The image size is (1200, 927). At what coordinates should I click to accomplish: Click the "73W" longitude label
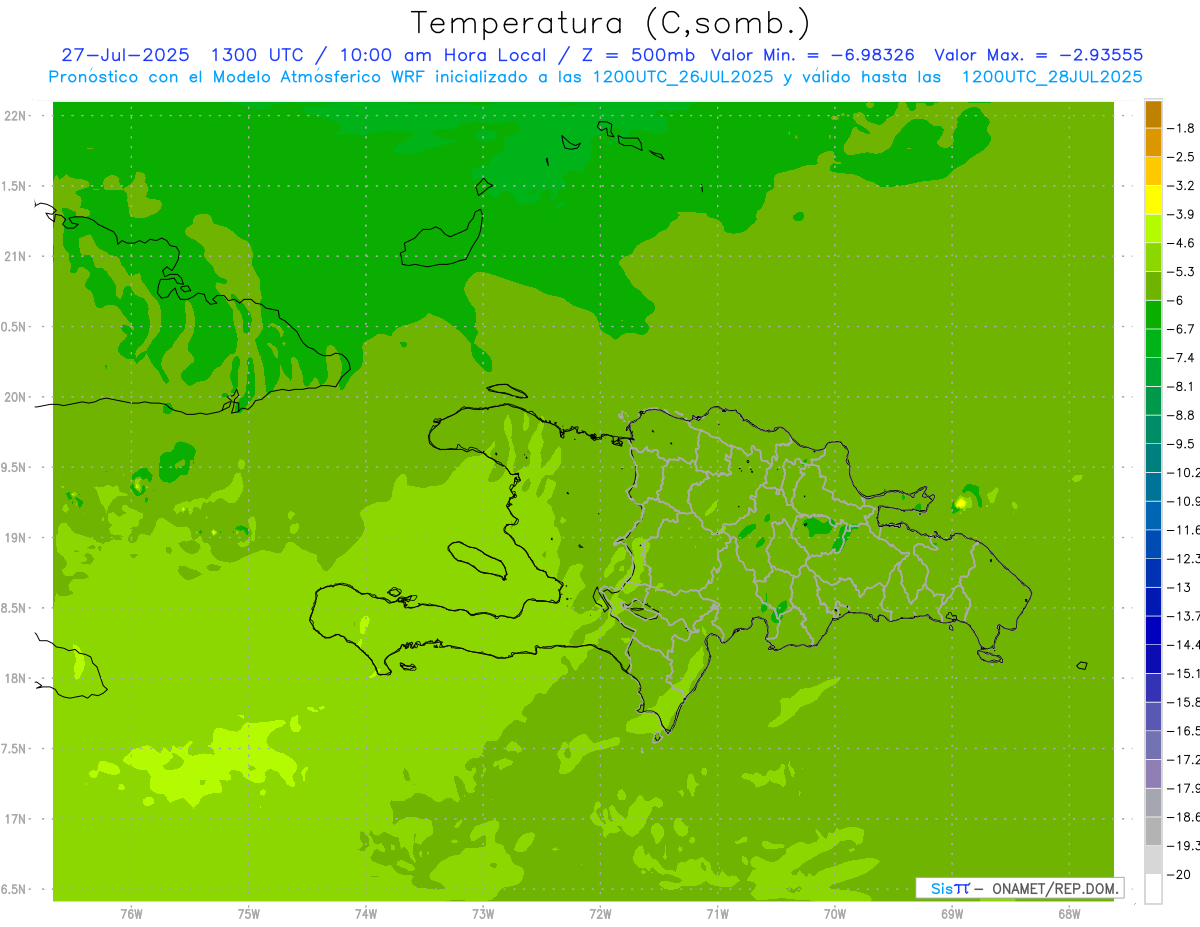pyautogui.click(x=483, y=914)
